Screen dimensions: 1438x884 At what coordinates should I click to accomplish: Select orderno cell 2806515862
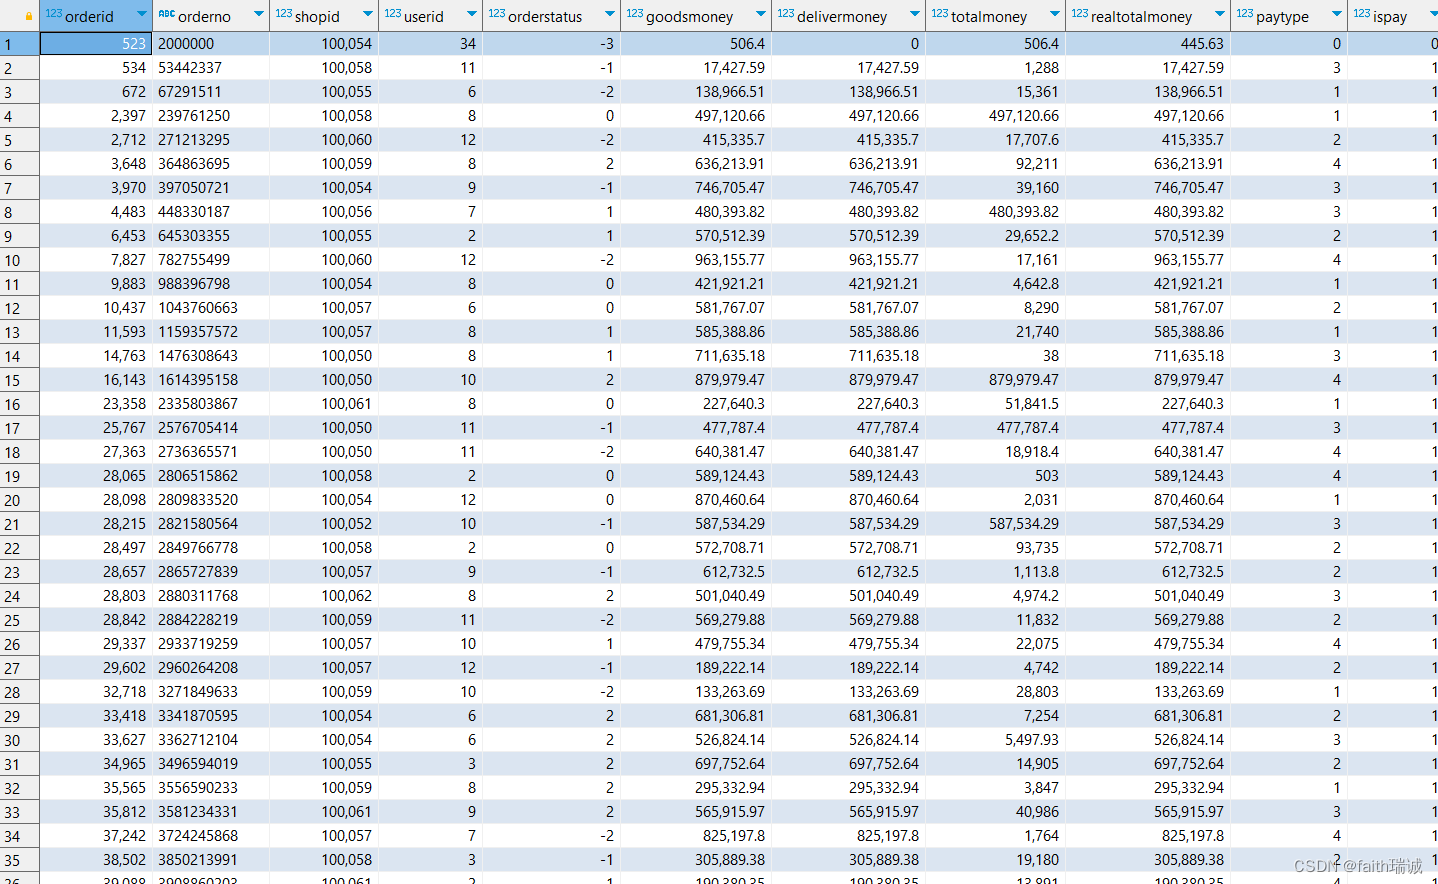(211, 476)
